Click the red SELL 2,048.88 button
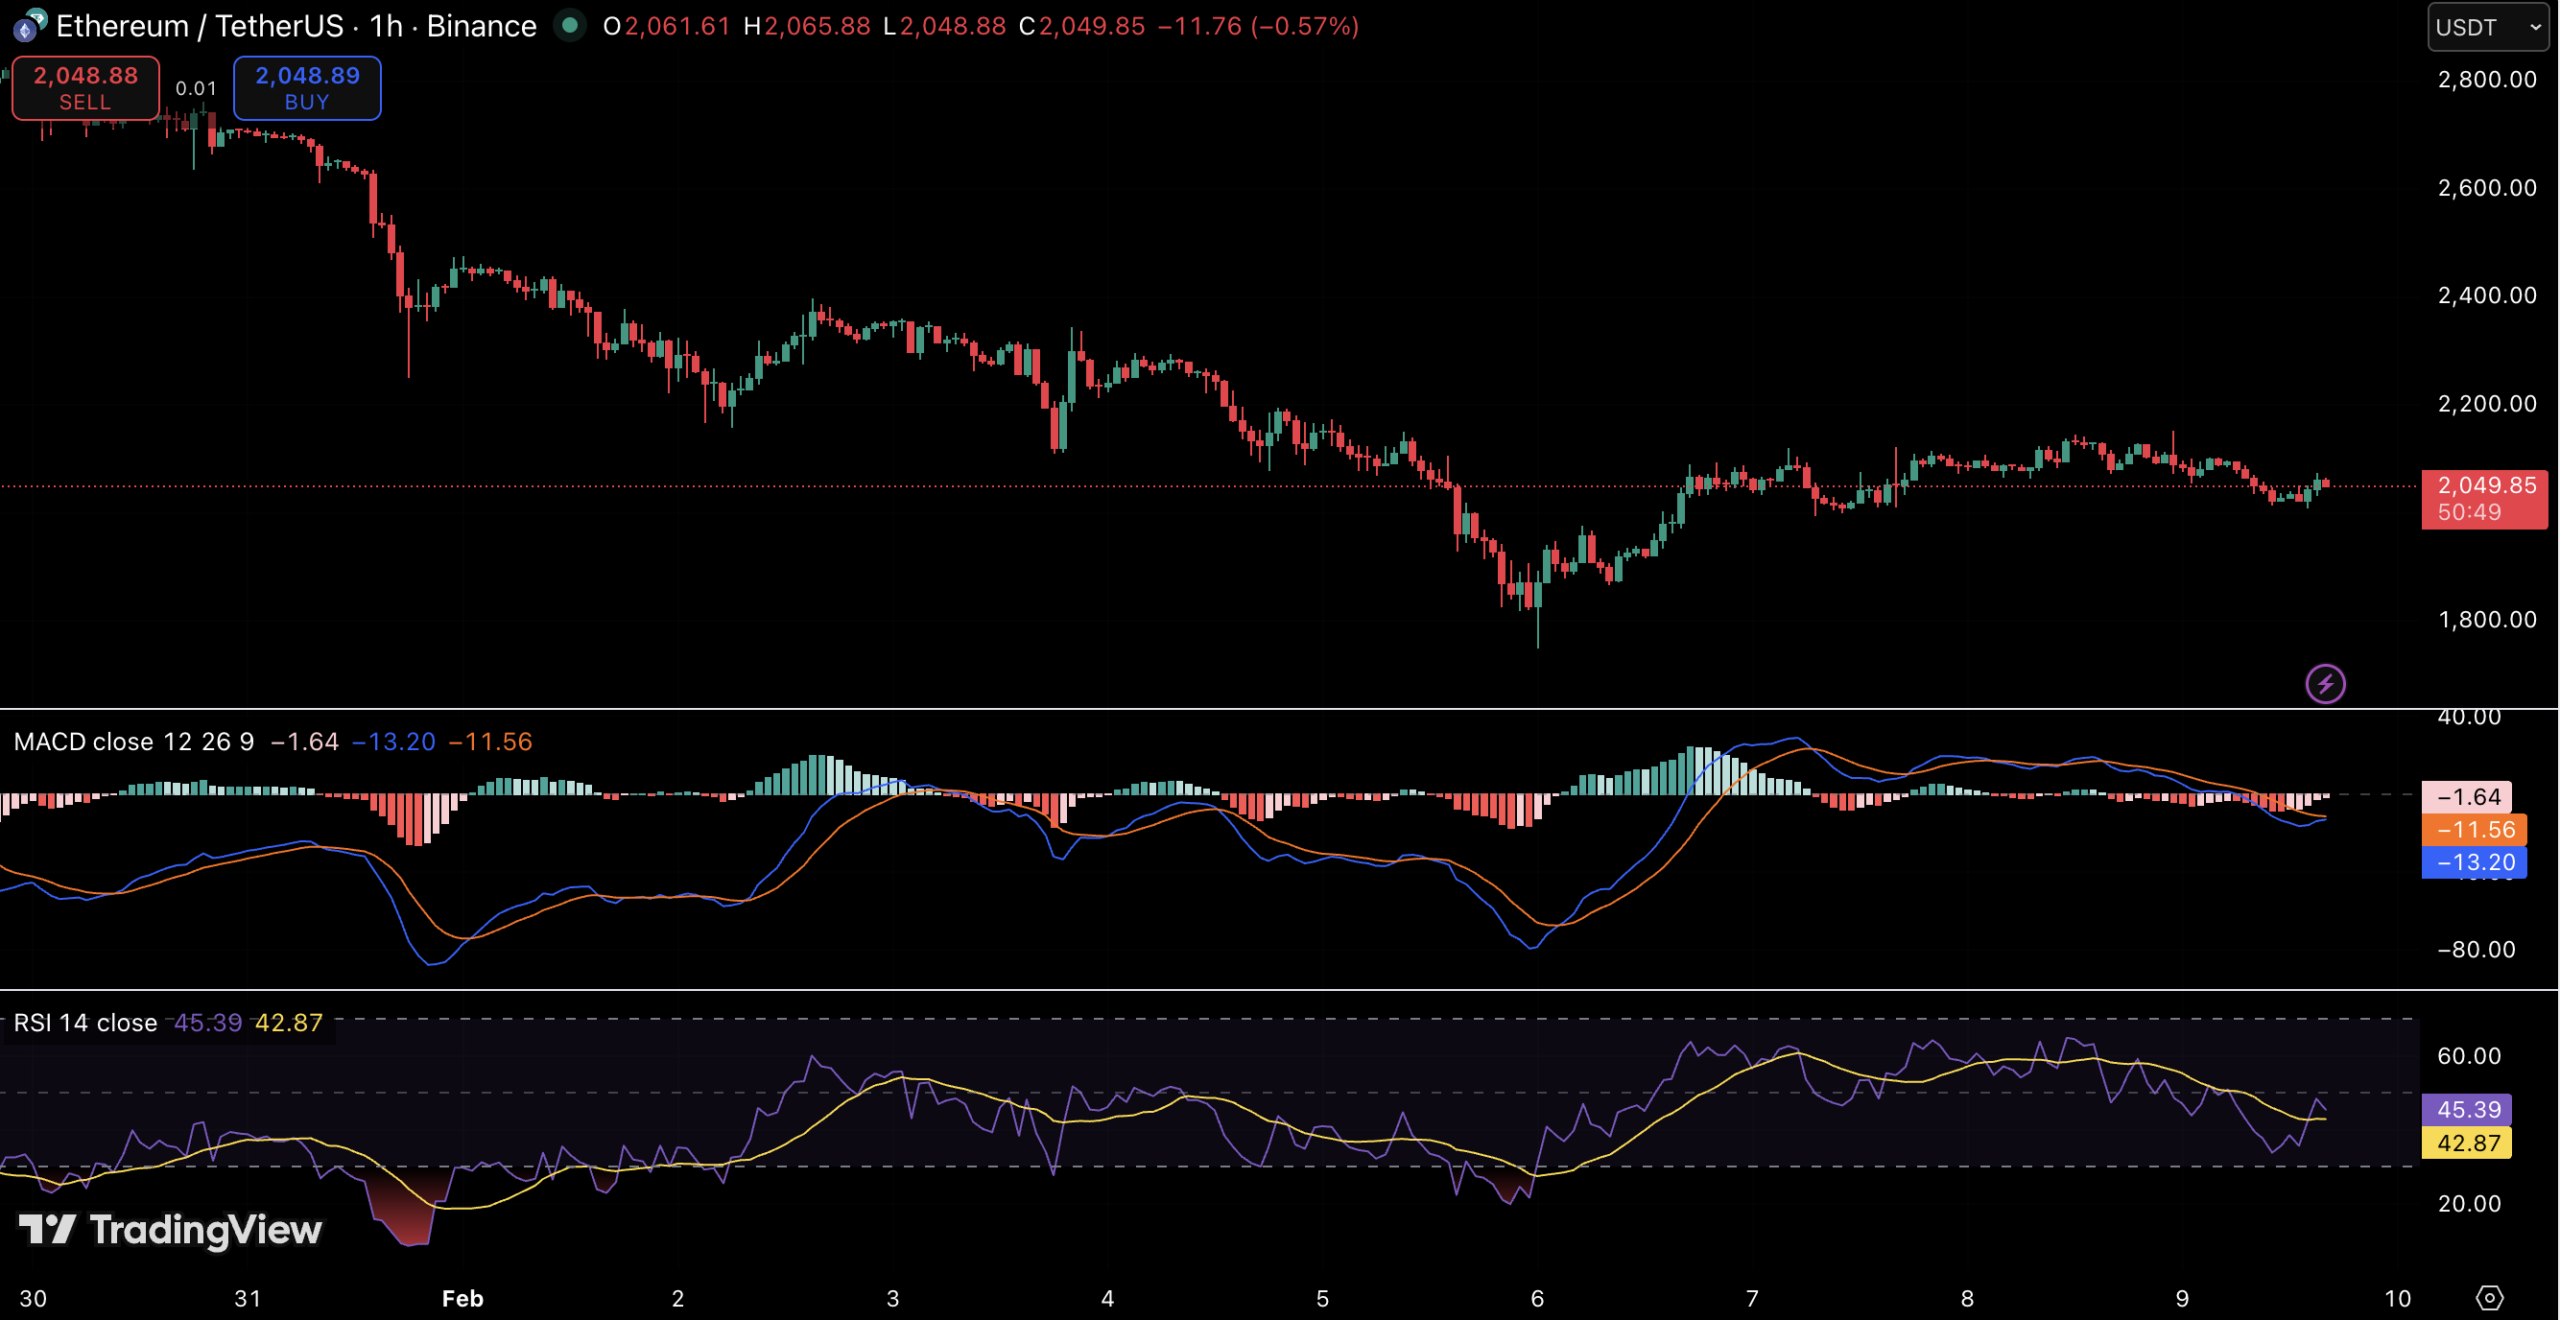 click(x=85, y=88)
